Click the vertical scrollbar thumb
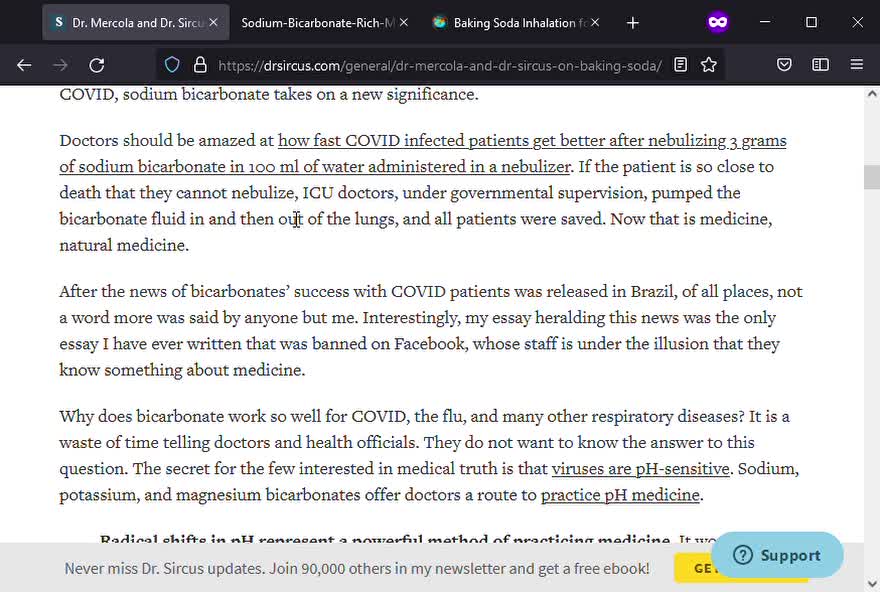Viewport: 880px width, 592px height. tap(872, 177)
